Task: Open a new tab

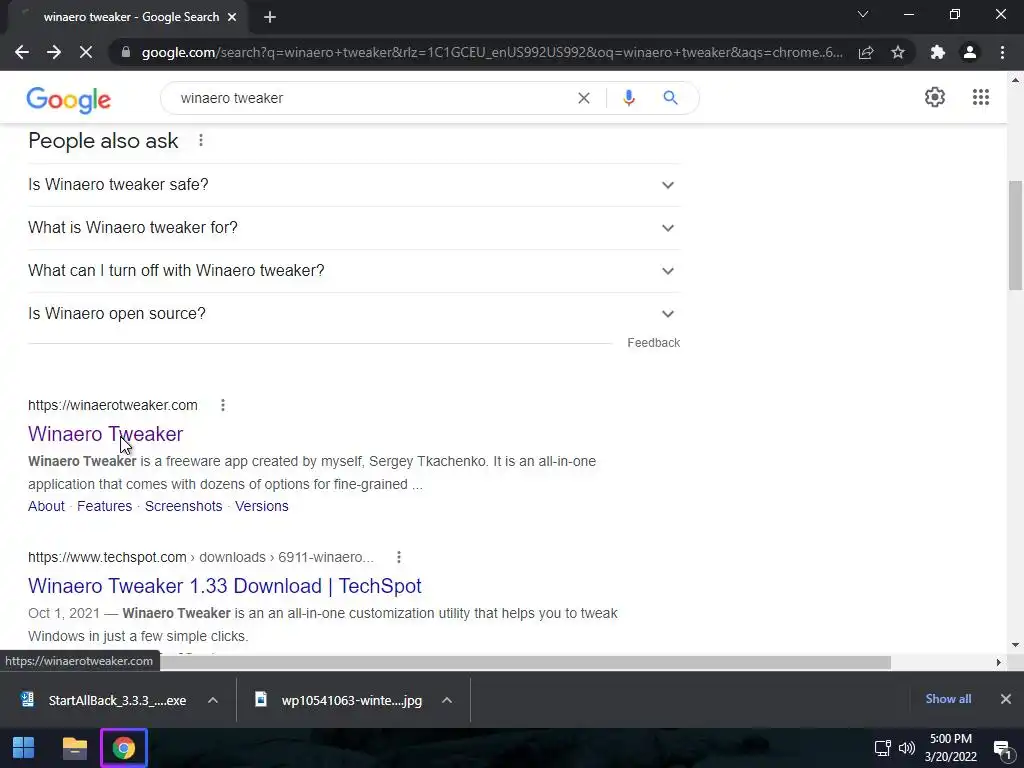Action: click(x=270, y=18)
